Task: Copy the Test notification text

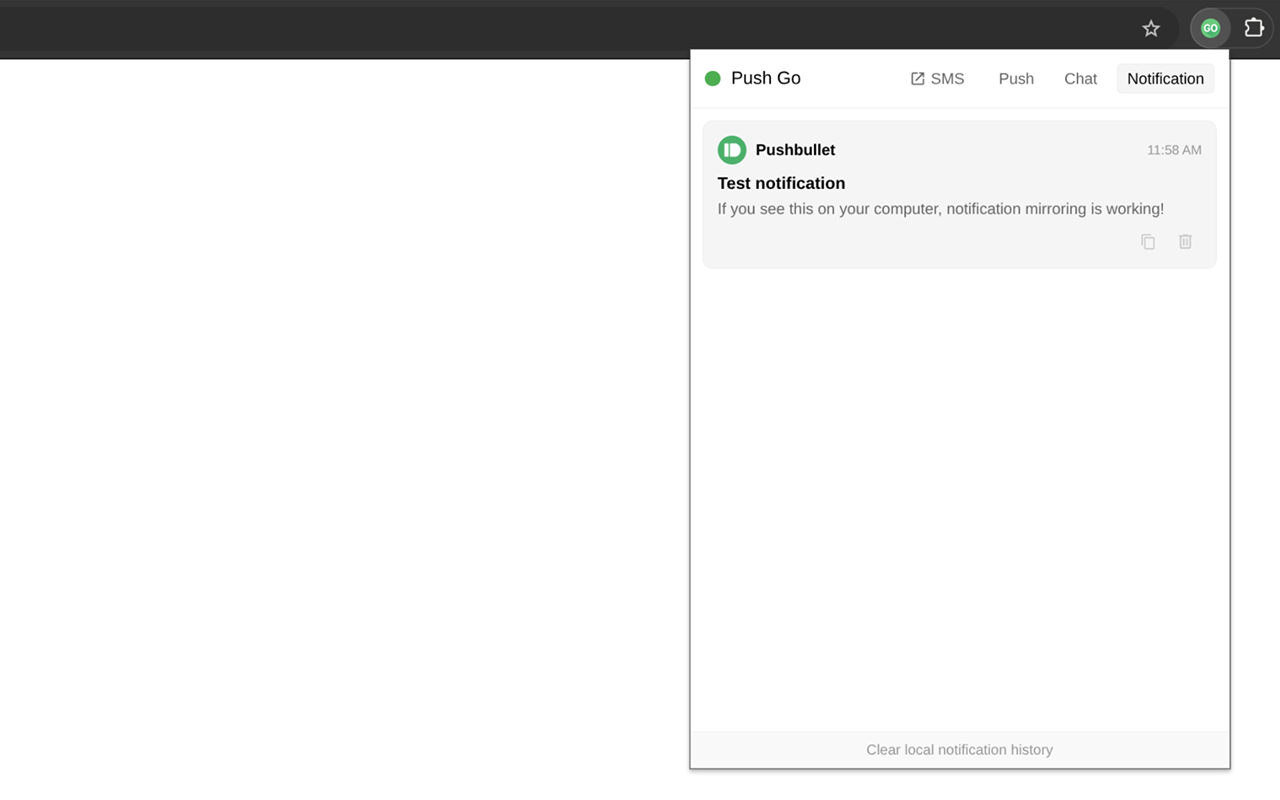Action: pyautogui.click(x=1148, y=242)
